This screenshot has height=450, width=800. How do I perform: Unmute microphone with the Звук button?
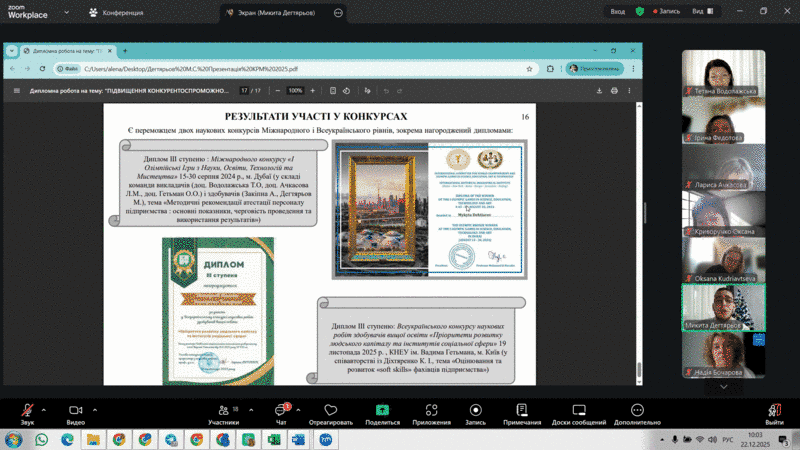click(27, 411)
